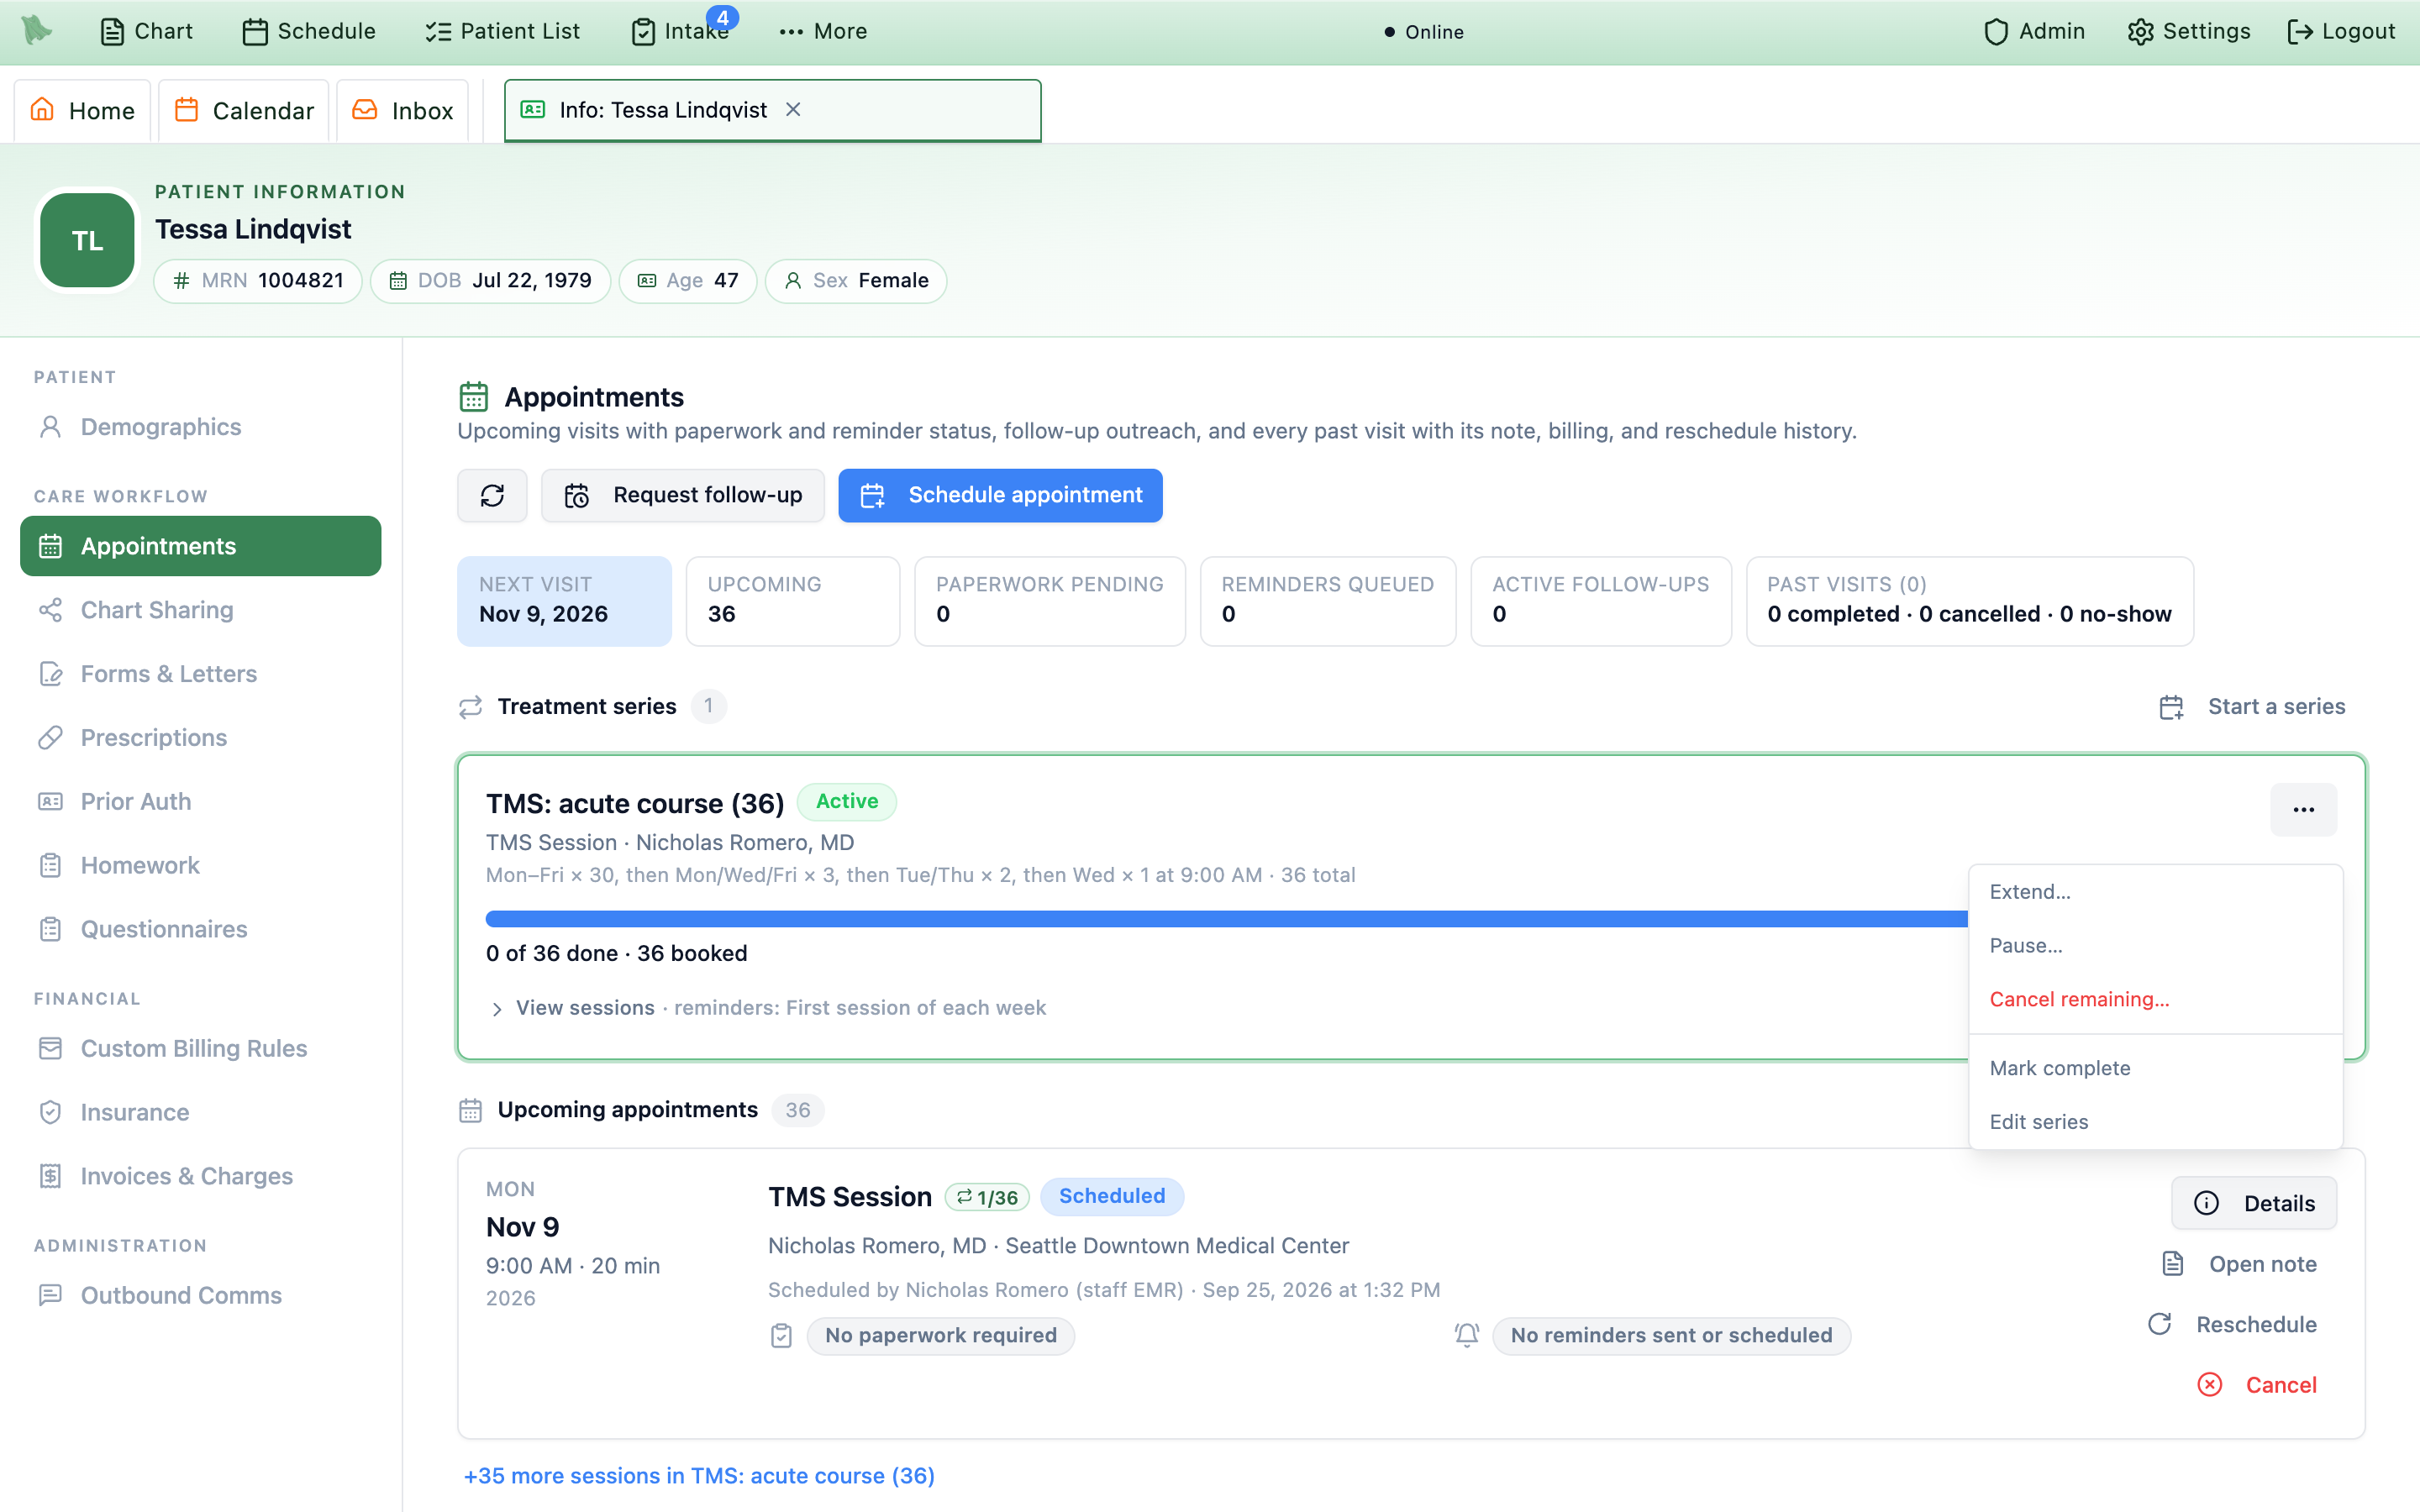Click Request follow-up button
The image size is (2420, 1512).
(x=683, y=495)
